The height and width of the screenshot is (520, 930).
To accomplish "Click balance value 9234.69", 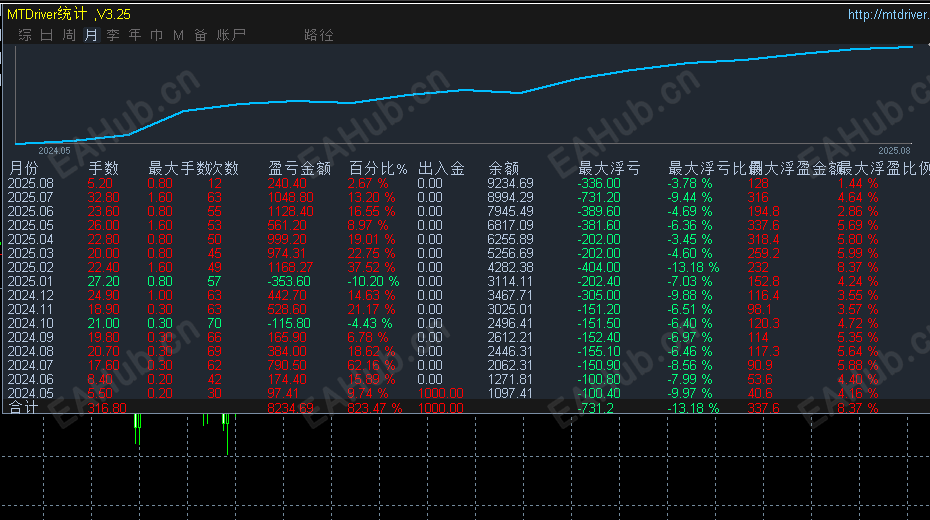I will click(510, 183).
